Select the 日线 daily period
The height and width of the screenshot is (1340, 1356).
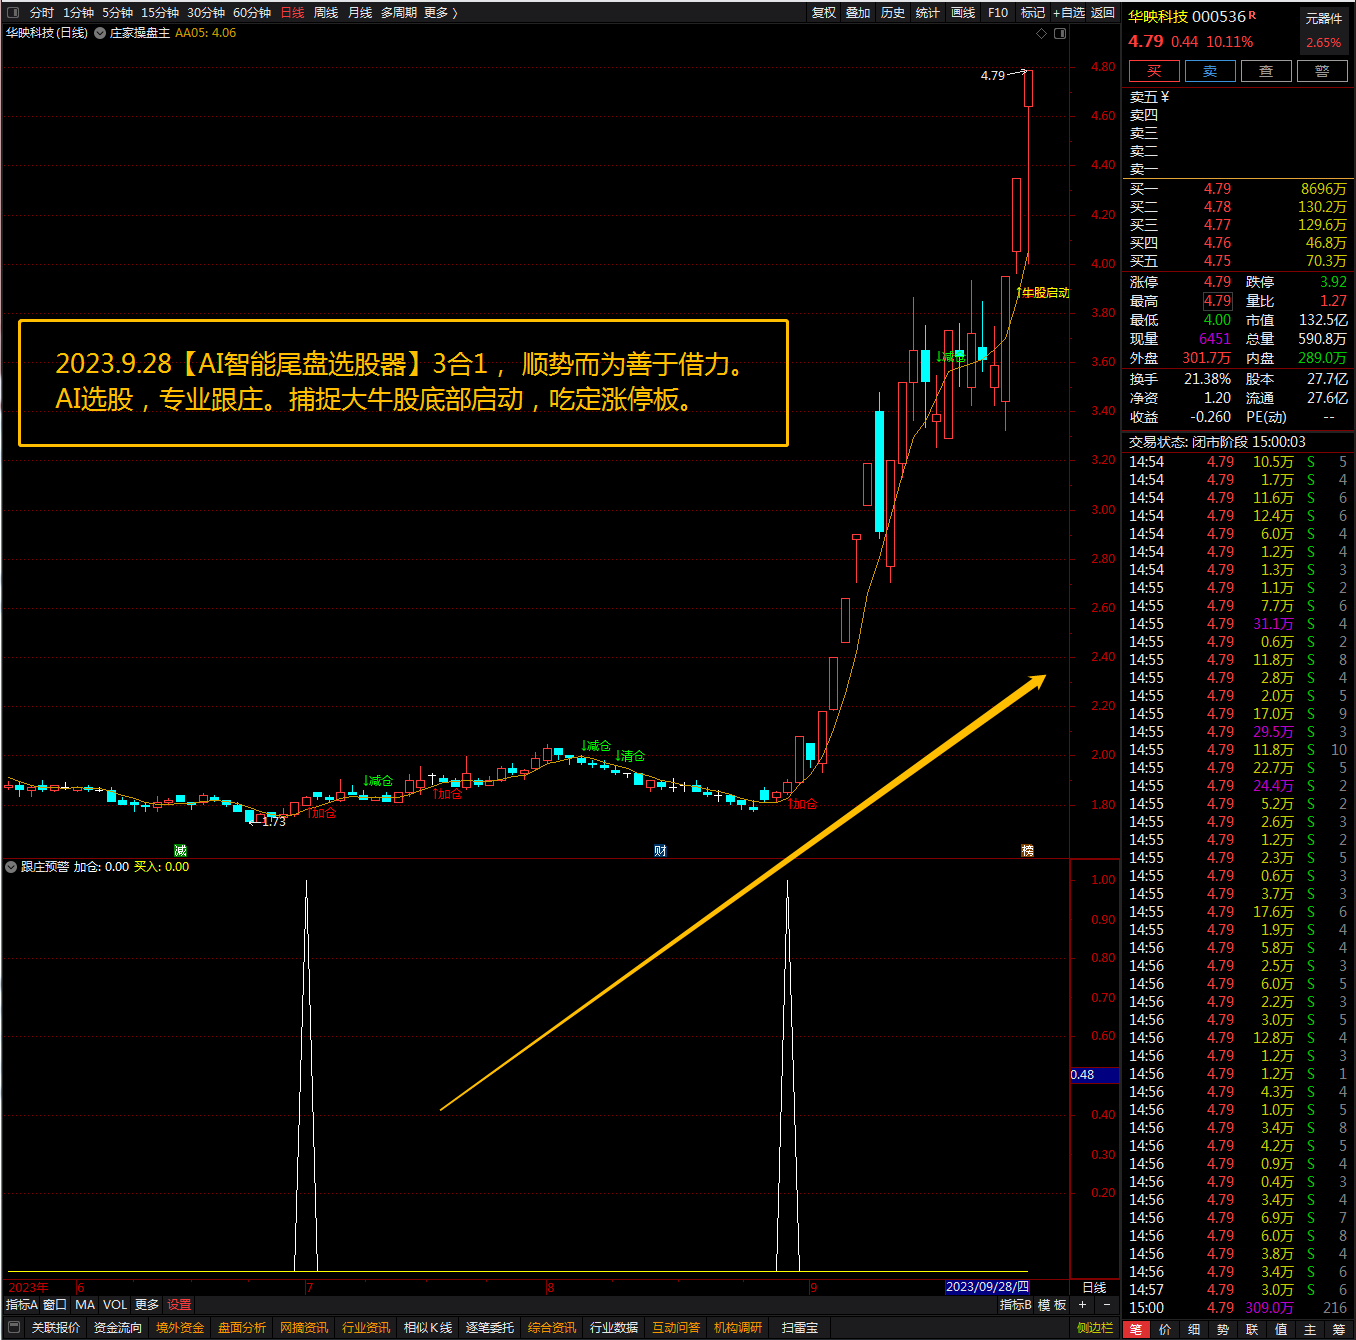tap(292, 13)
